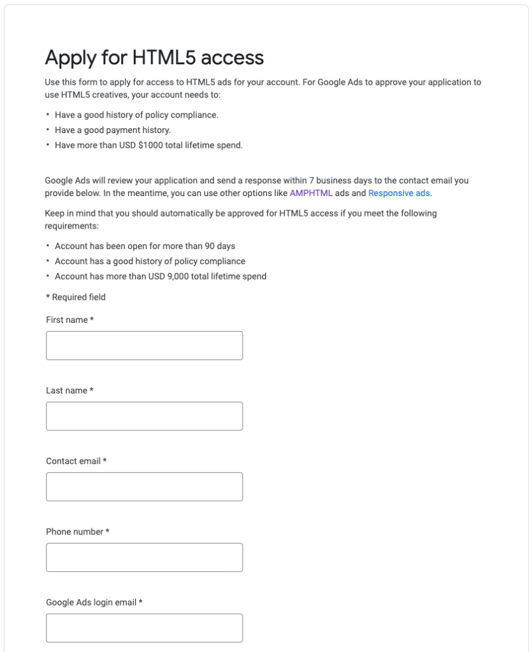Viewport: 532px width, 652px height.
Task: Focus the Last name text box
Action: tap(144, 416)
